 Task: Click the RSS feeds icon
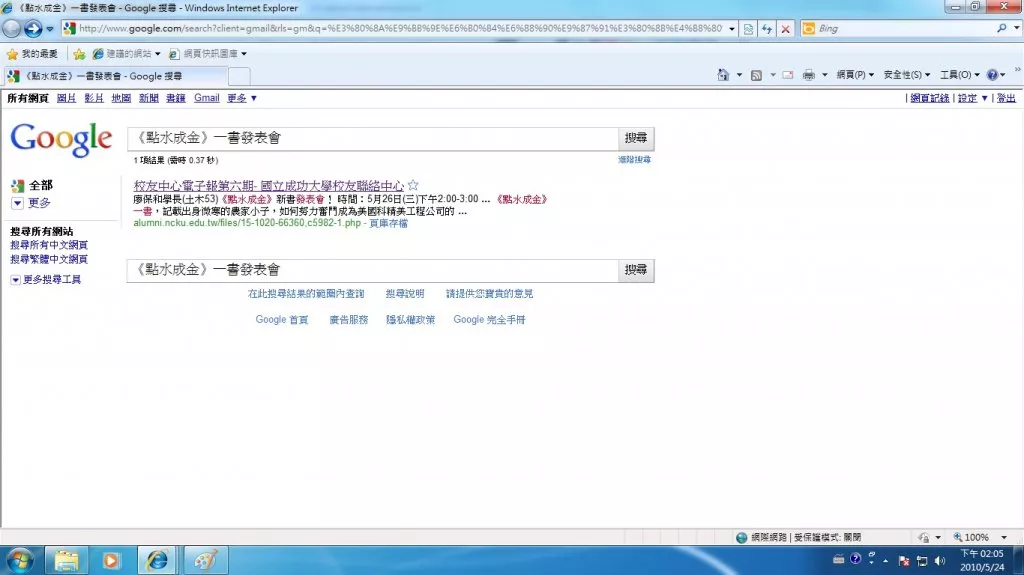click(x=756, y=75)
